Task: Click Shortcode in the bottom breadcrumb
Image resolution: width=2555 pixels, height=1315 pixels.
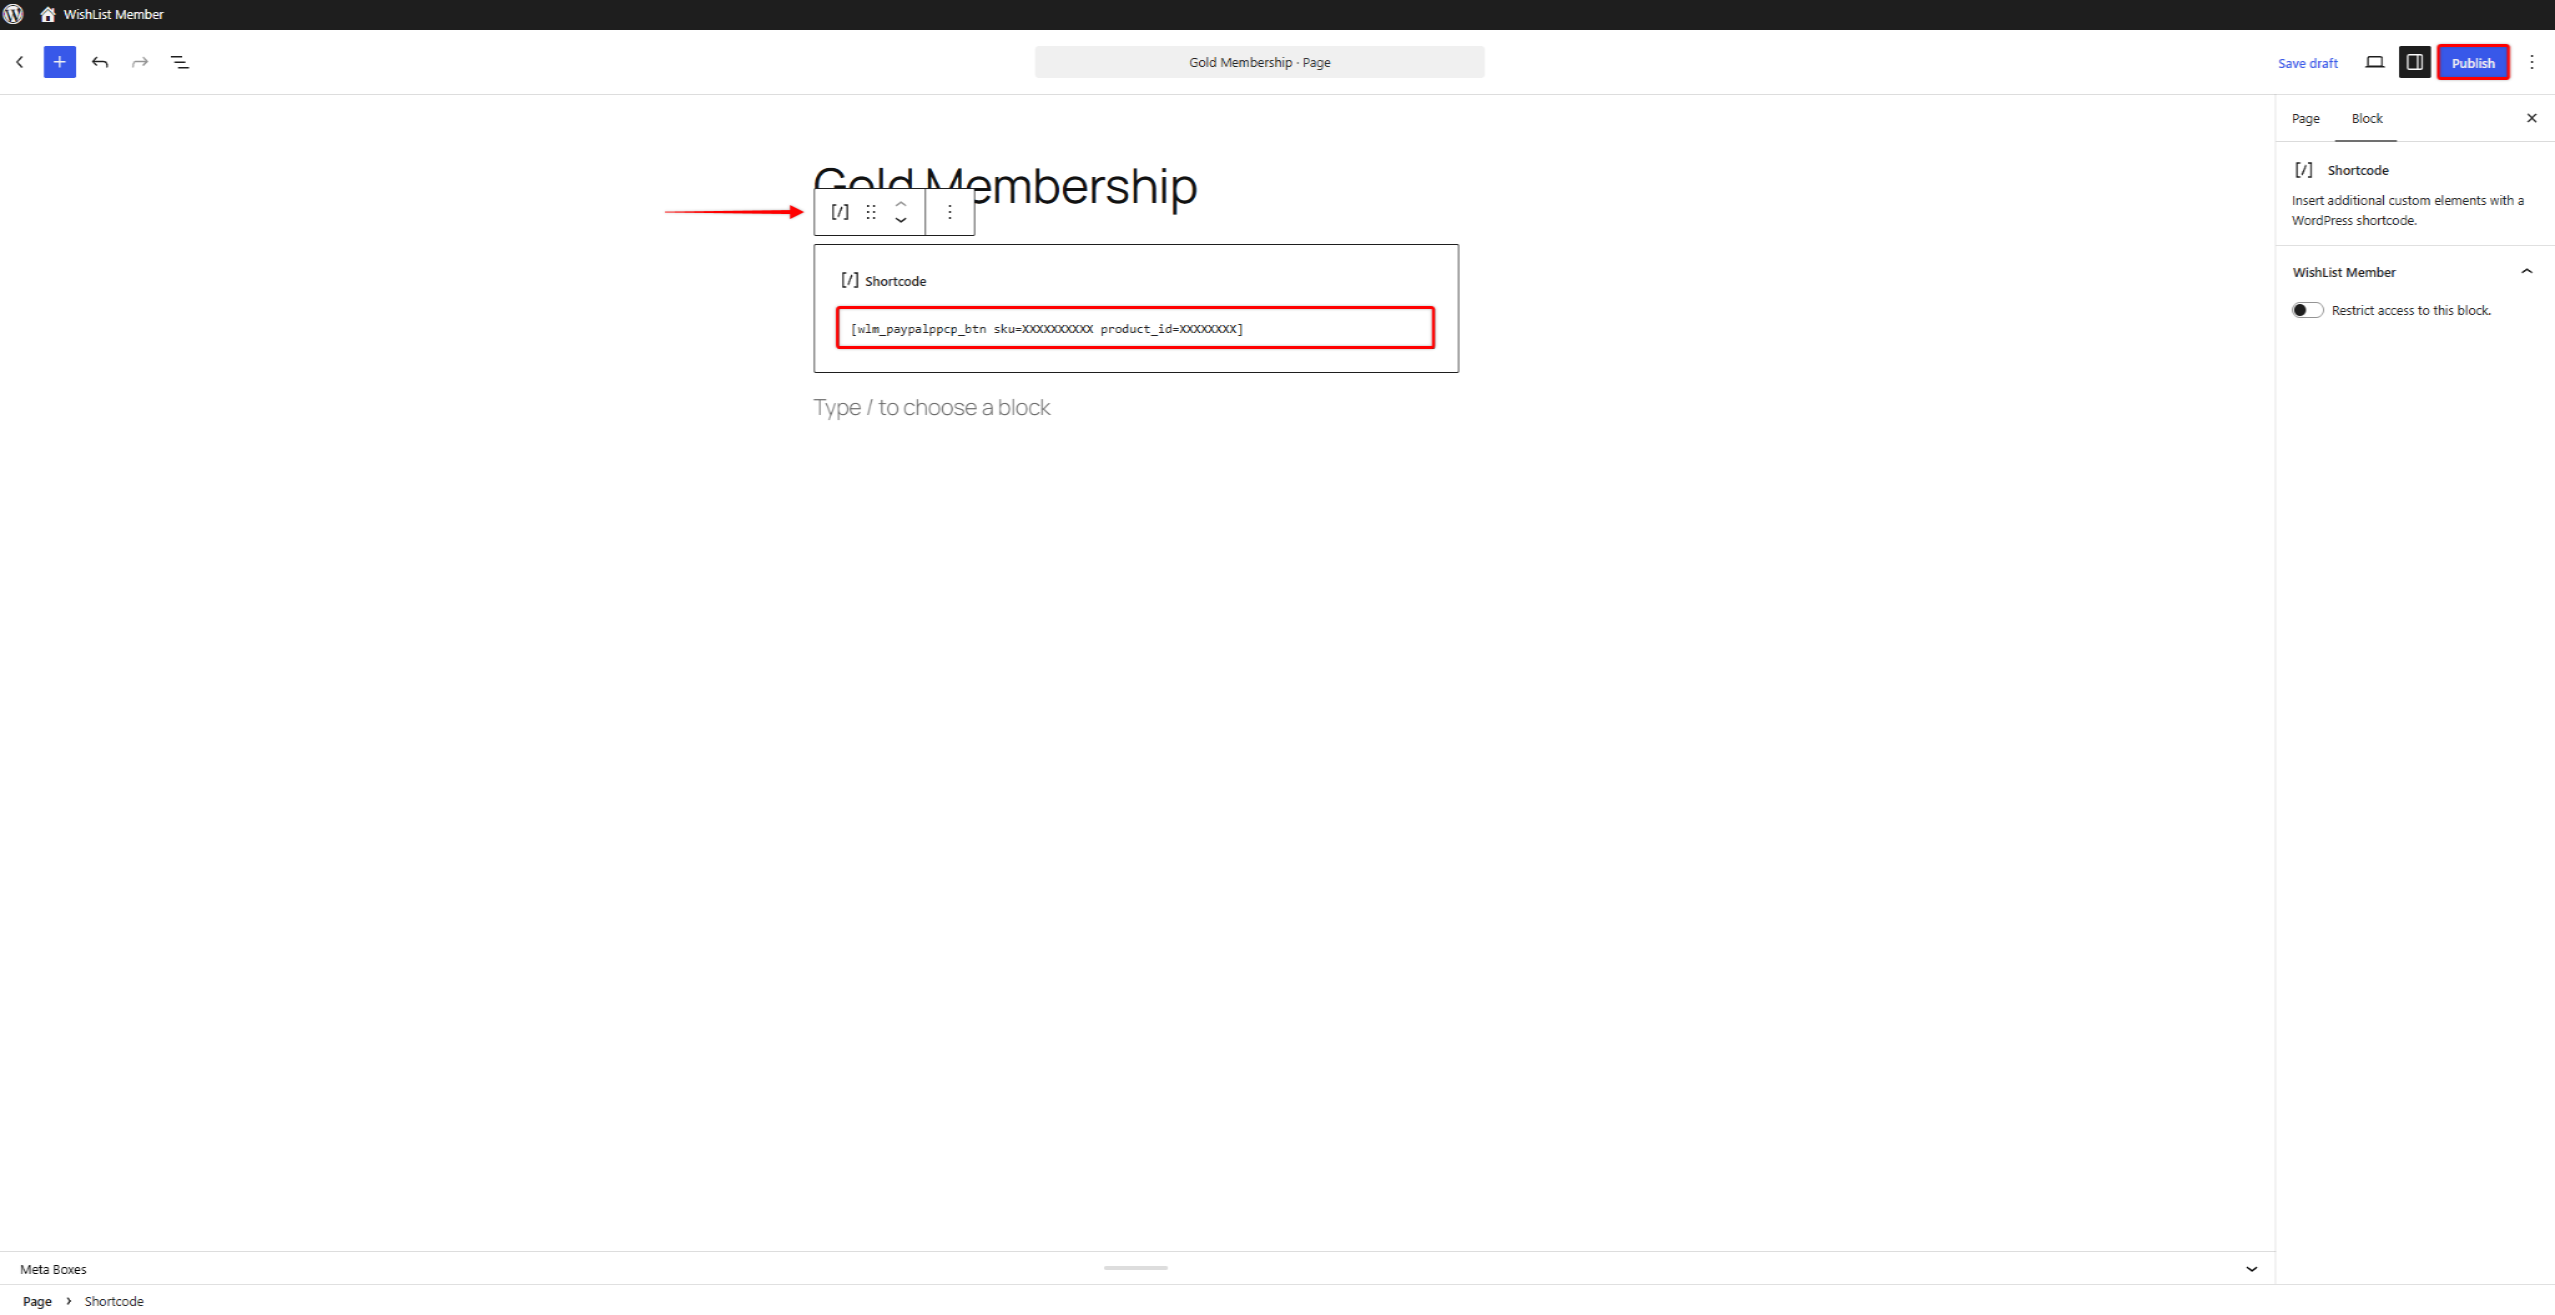Action: (x=114, y=1301)
